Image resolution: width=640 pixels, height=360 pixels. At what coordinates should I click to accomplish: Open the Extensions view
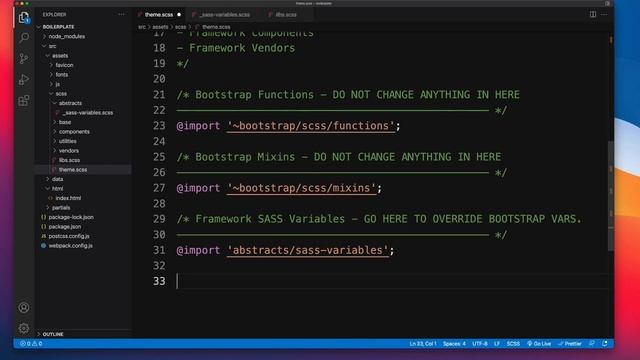click(x=24, y=100)
